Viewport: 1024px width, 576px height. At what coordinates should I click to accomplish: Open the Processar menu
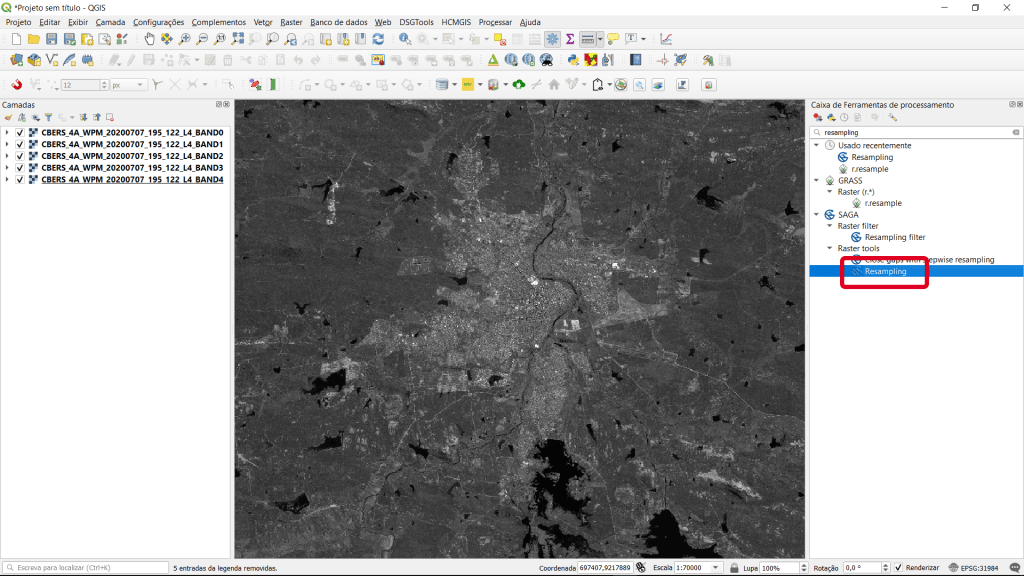click(x=495, y=22)
